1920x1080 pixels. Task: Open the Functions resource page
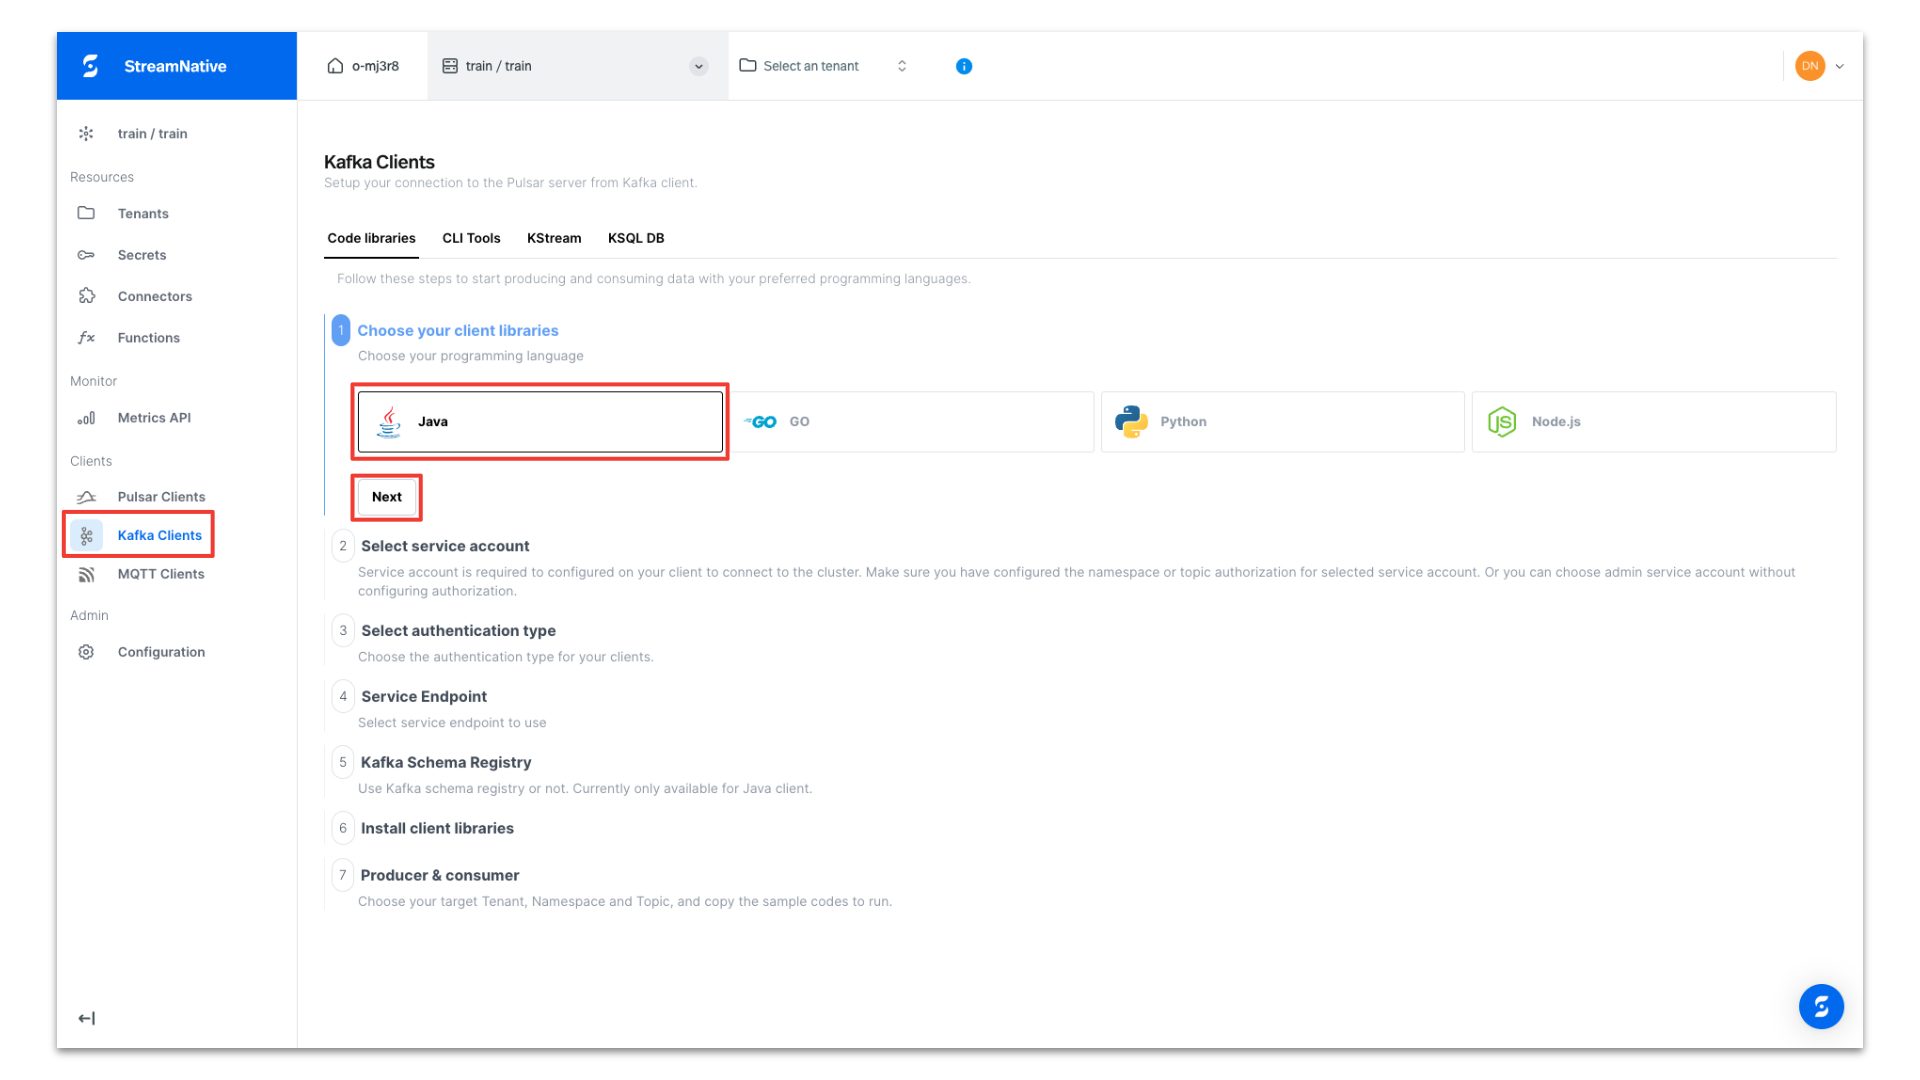tap(148, 337)
